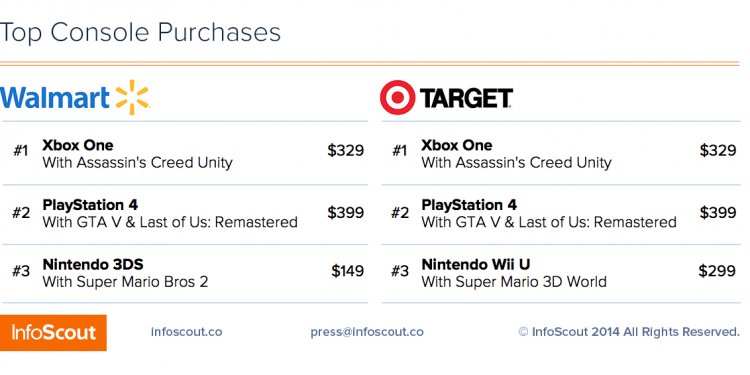Click Walmart's #1 rank label
750x375 pixels.
point(21,151)
